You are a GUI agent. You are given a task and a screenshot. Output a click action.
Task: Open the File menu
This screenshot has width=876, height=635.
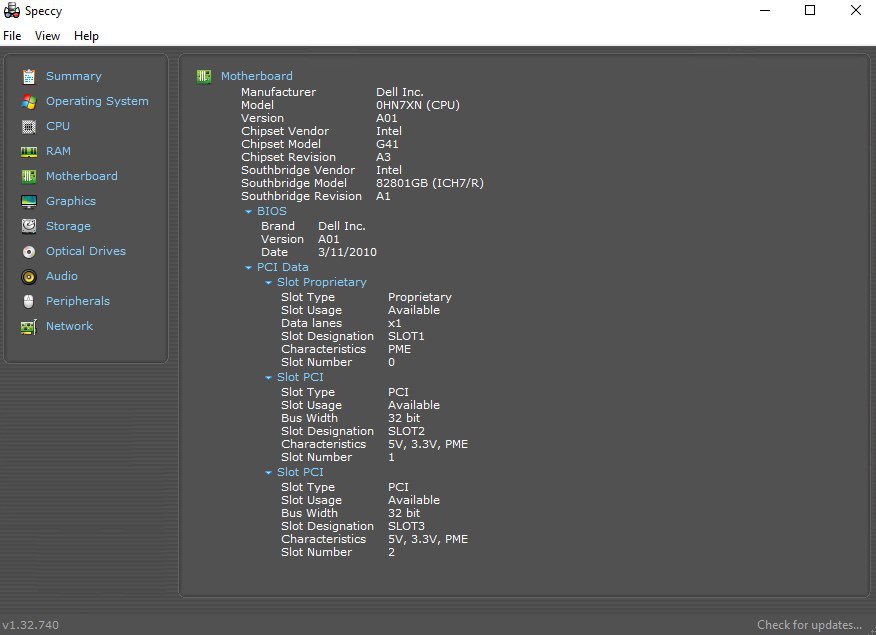12,36
